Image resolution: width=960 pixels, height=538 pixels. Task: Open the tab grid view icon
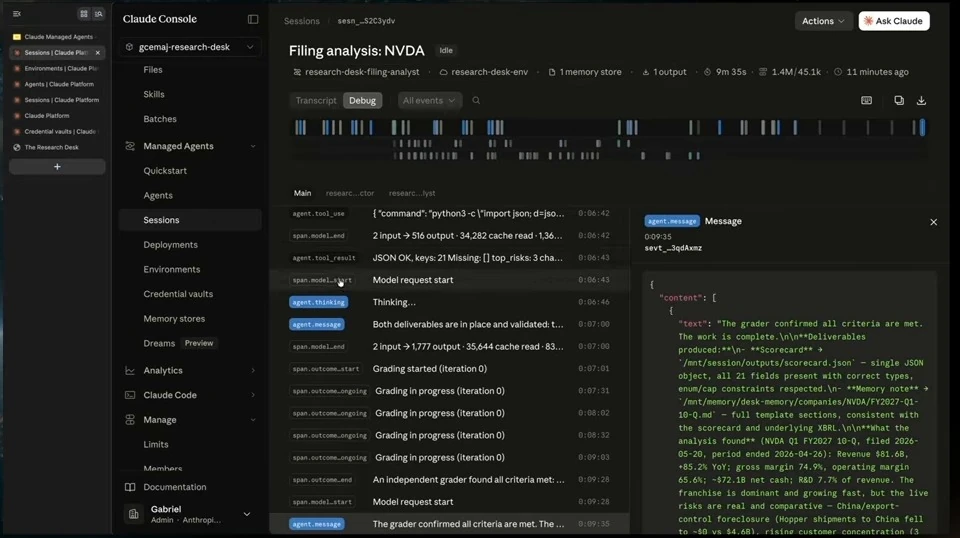84,13
